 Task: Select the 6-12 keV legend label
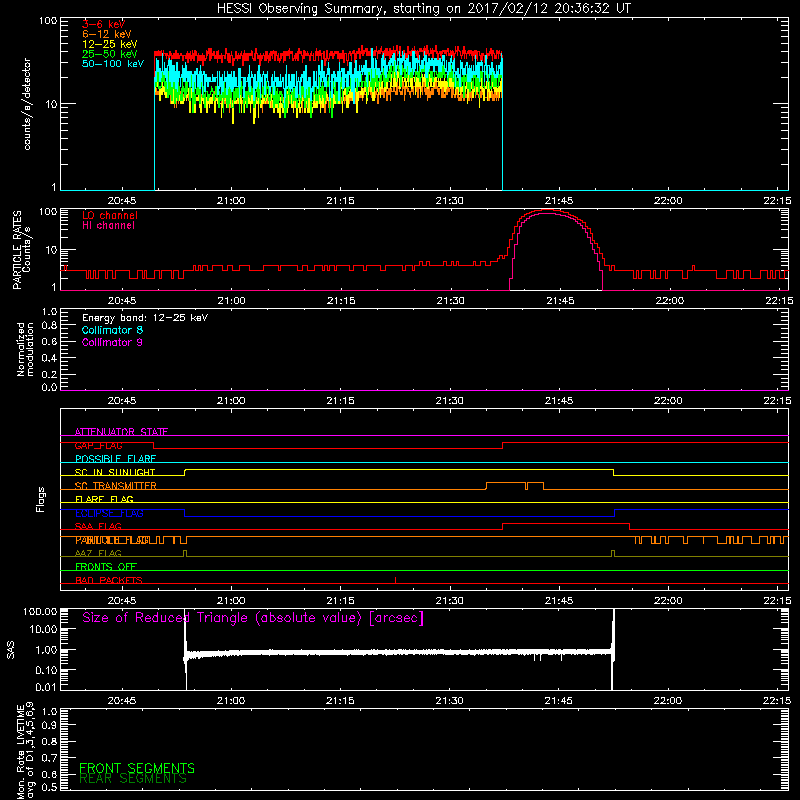(106, 34)
